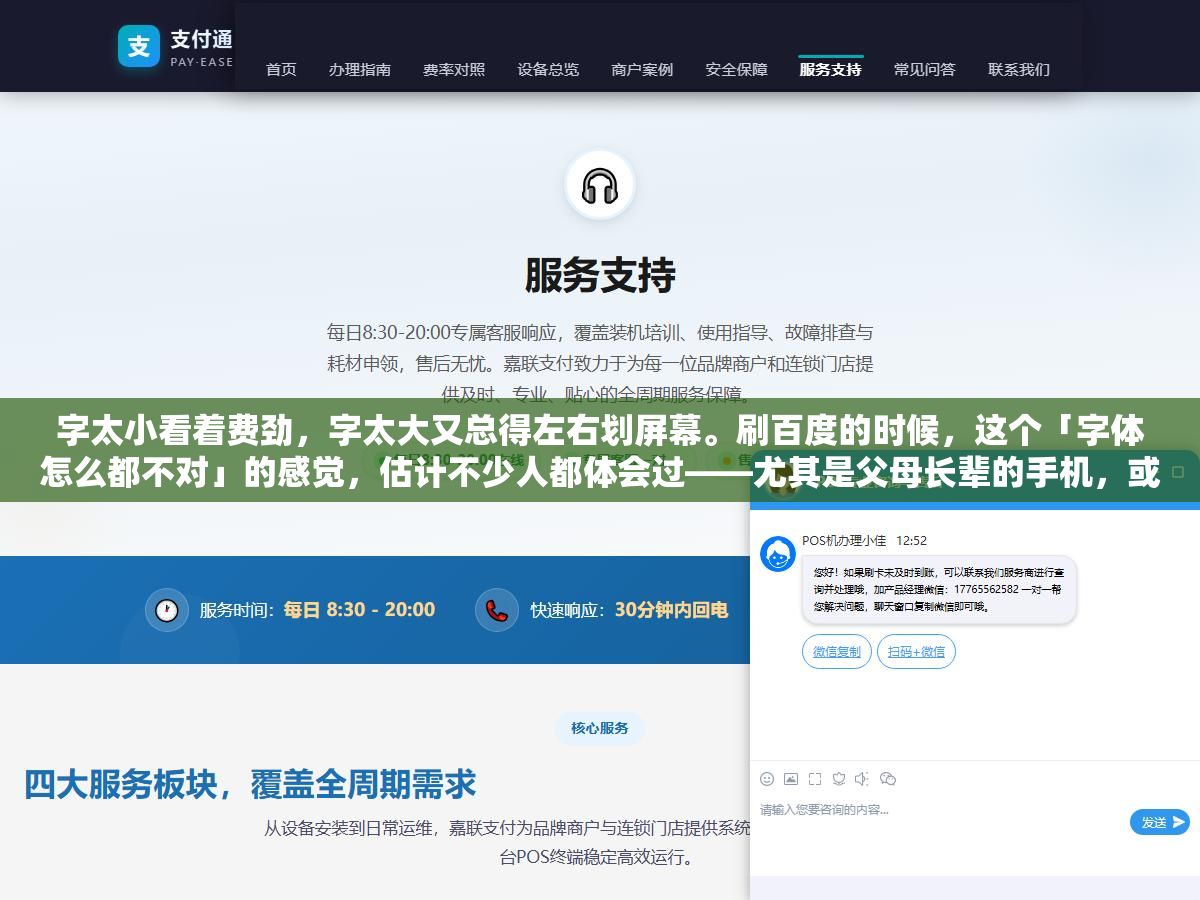Click the flower-shaped rating icon in chat
The width and height of the screenshot is (1200, 900).
[x=839, y=779]
